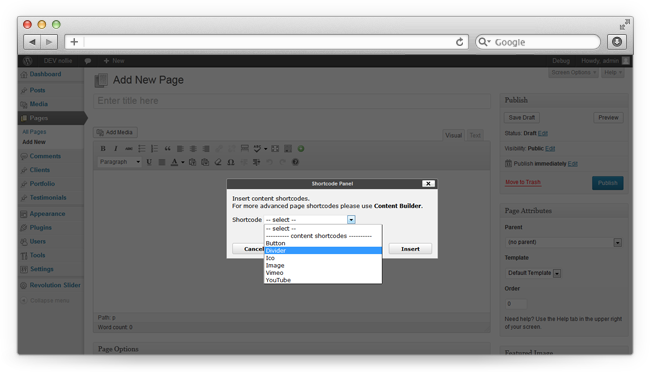
Task: Choose Divider from the shortcode list
Action: point(323,250)
